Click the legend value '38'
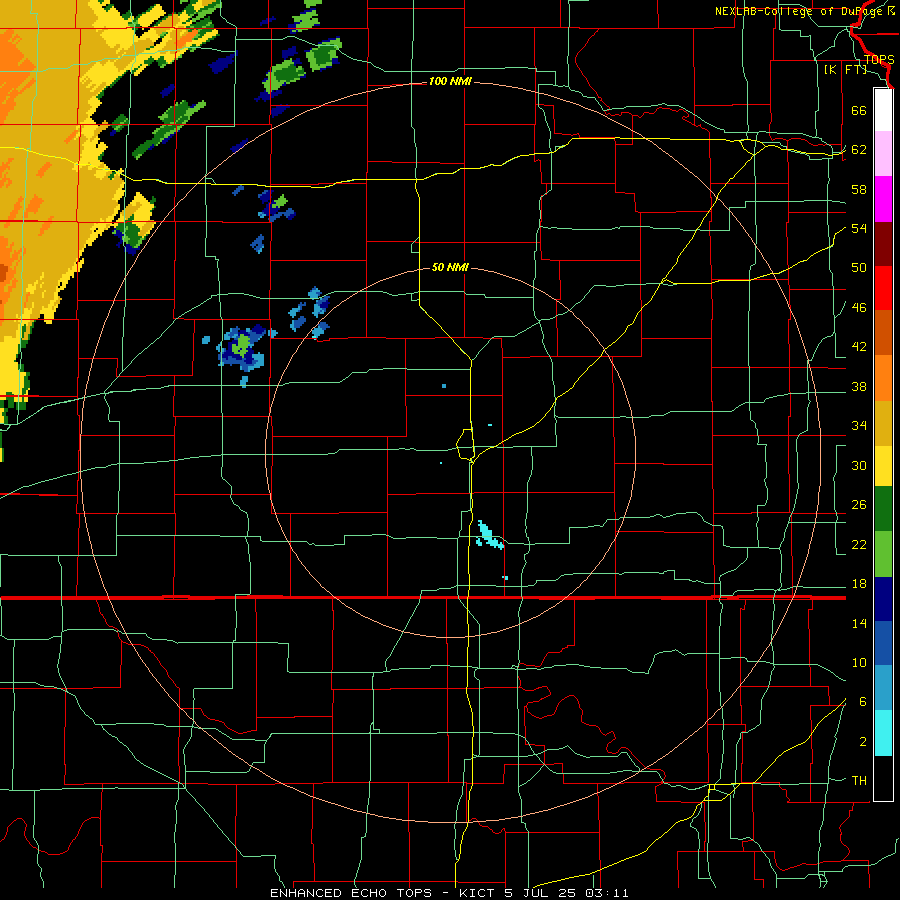 [x=859, y=387]
